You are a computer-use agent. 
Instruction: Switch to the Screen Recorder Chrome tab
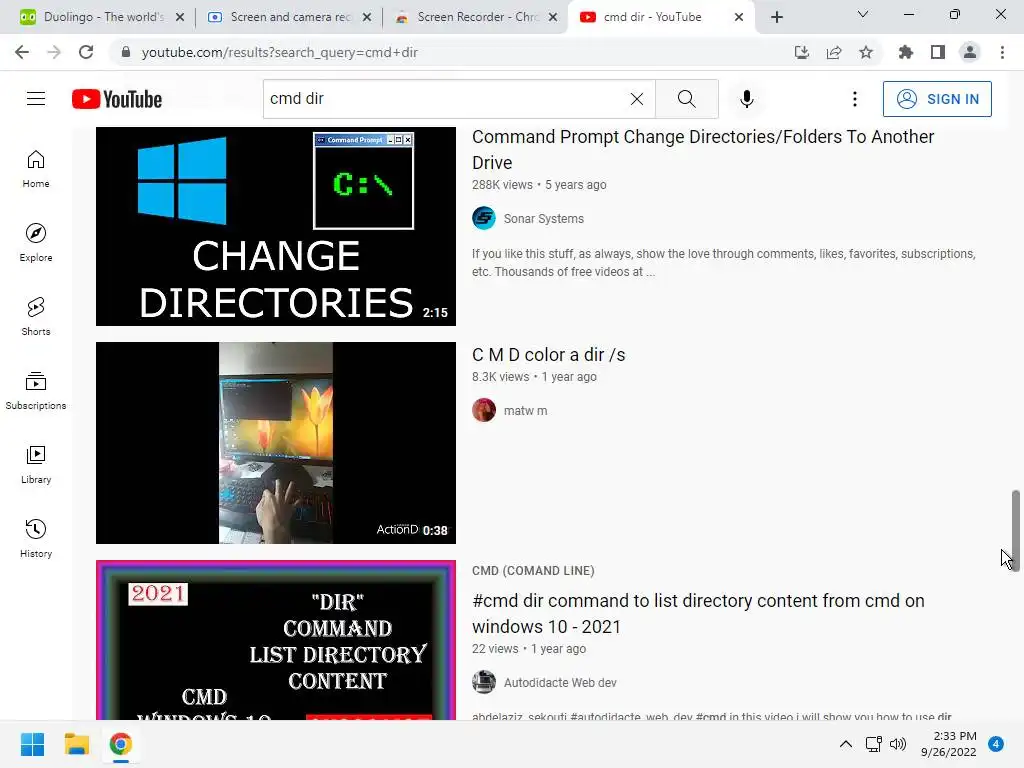(x=476, y=17)
